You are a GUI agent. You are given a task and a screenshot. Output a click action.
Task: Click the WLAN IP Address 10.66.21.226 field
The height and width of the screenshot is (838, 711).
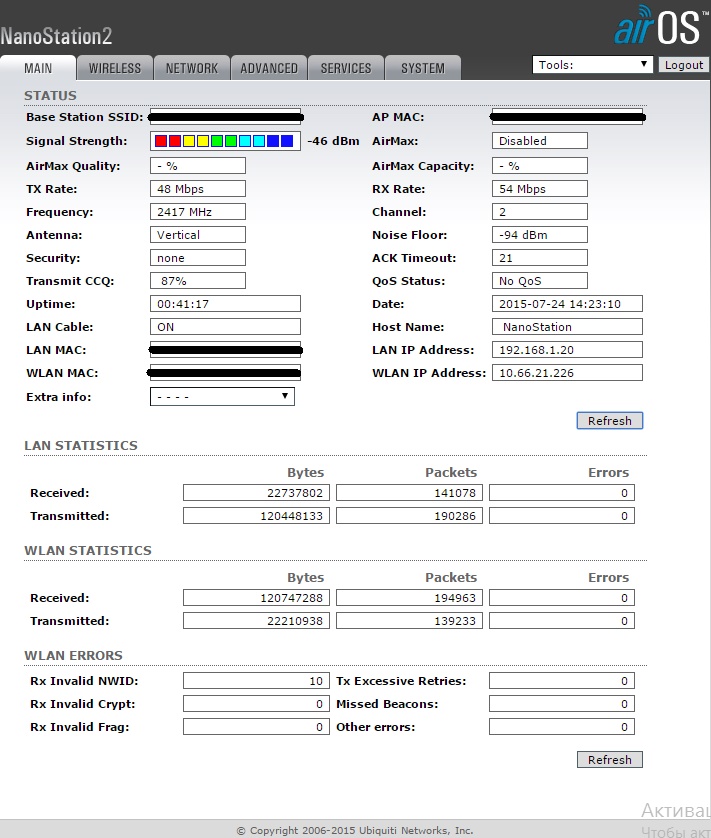coord(567,373)
